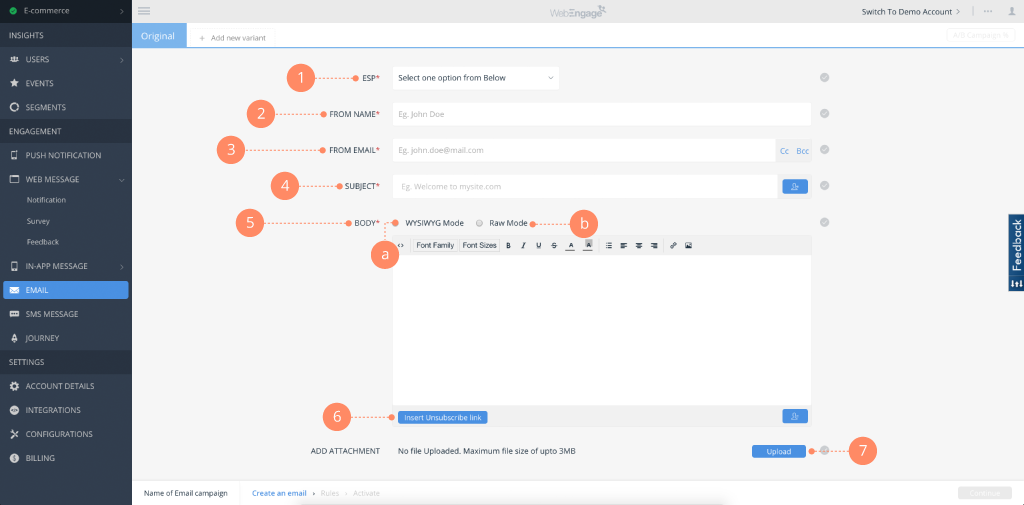Click the Rules breadcrumb step
Image resolution: width=1024 pixels, height=505 pixels.
tap(330, 493)
